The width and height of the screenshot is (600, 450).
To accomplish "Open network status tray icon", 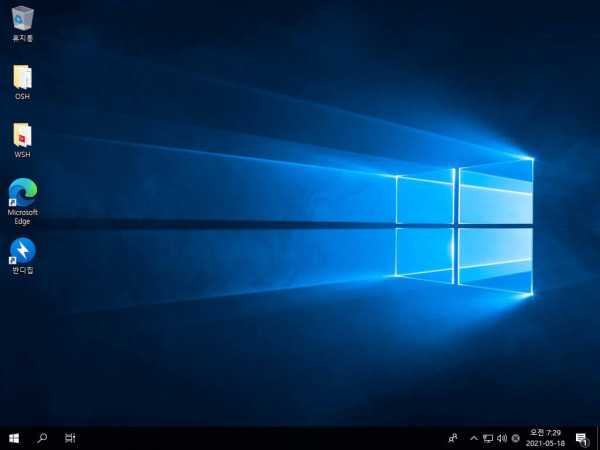I will [x=488, y=438].
